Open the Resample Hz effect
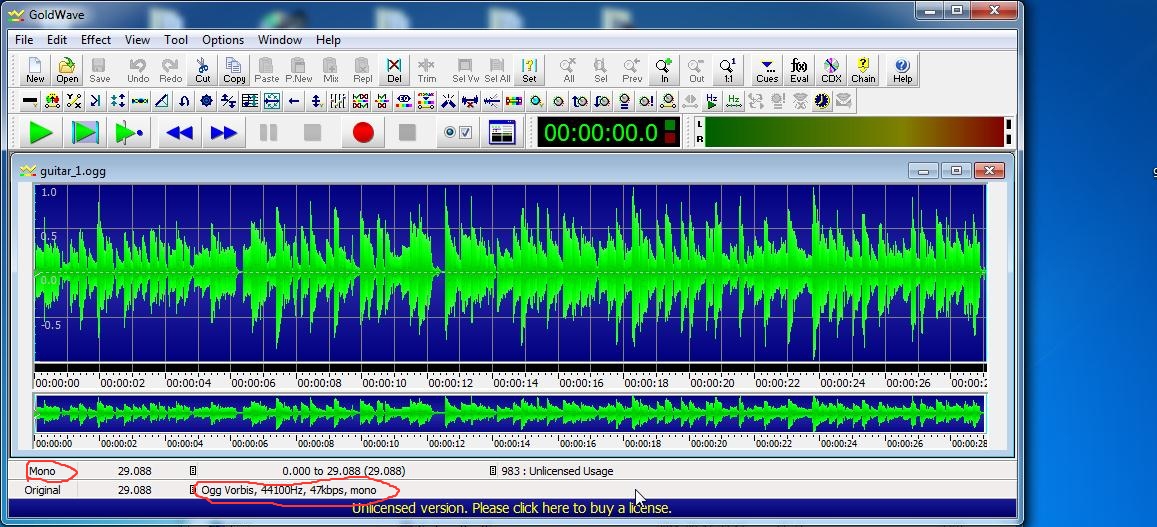This screenshot has width=1157, height=527. (x=733, y=101)
